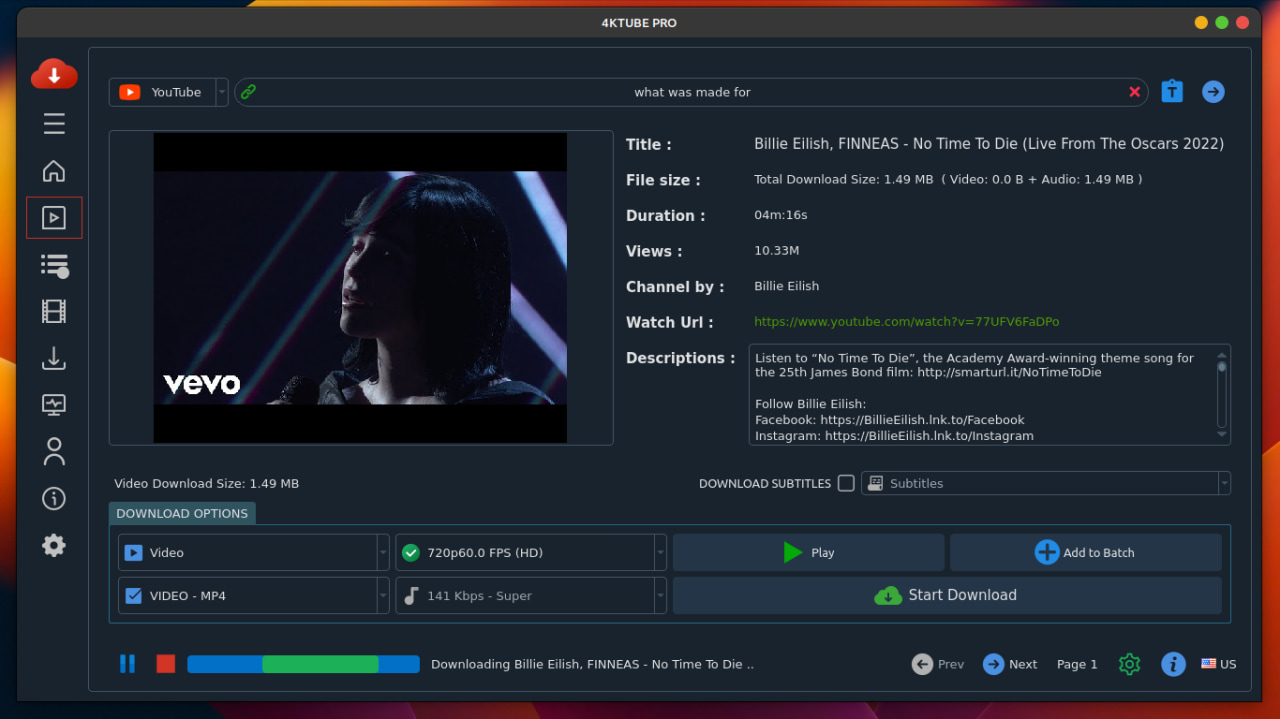Open the user account sidebar icon
1280x719 pixels.
tap(54, 451)
